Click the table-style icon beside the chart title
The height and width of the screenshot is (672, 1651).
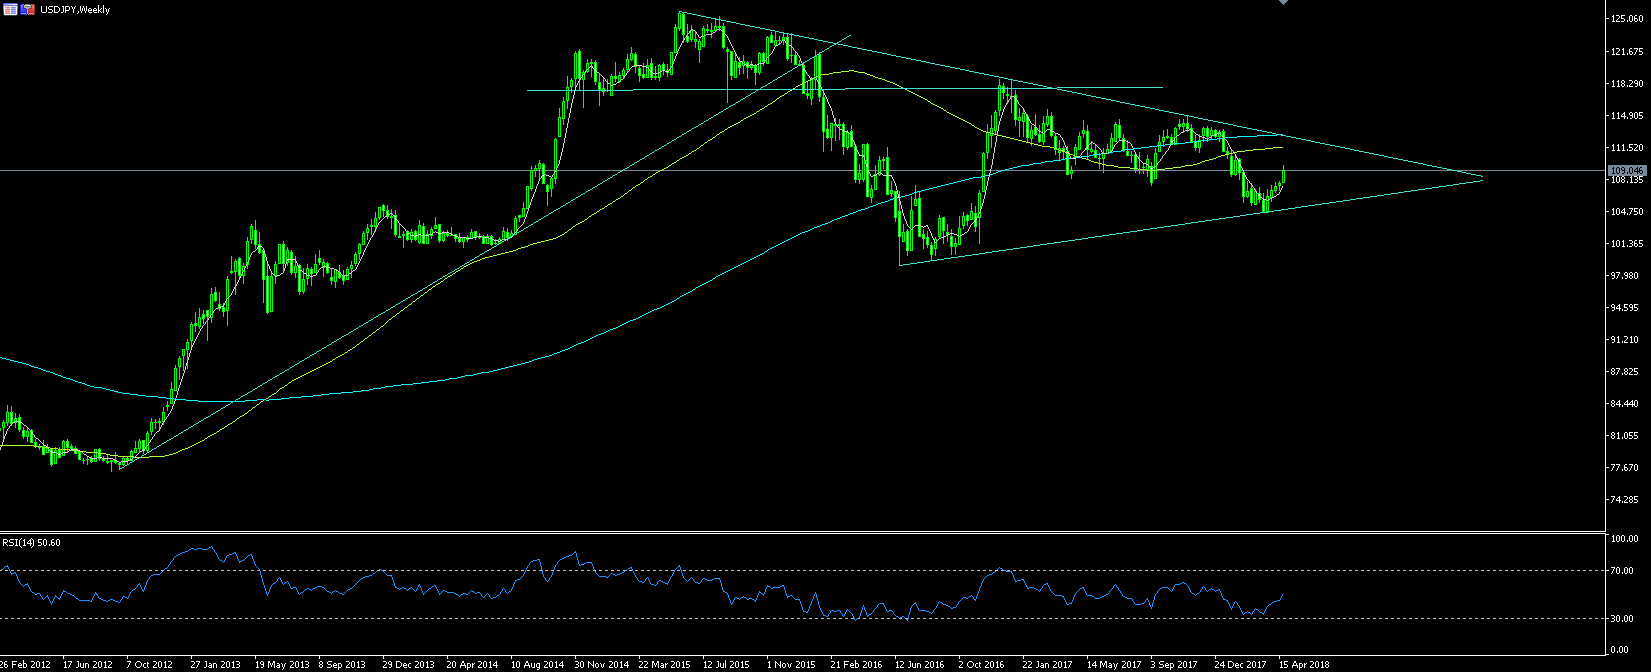click(x=10, y=9)
